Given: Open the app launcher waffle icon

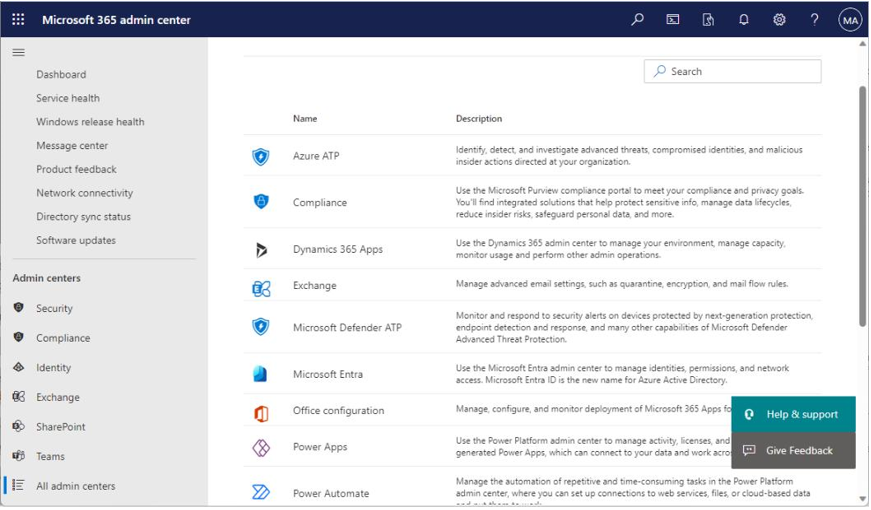Looking at the screenshot, I should [x=18, y=19].
